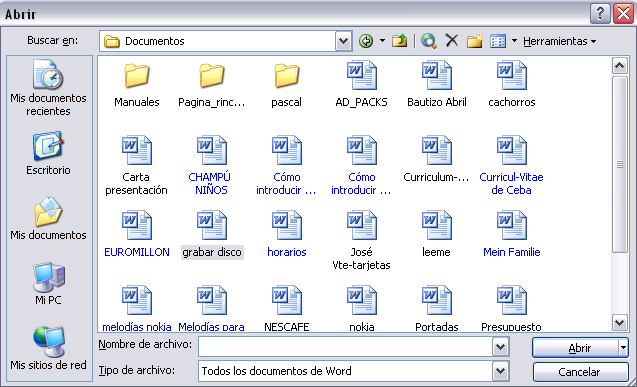This screenshot has height=387, width=637.
Task: Select the Curriculum-... document
Action: [x=436, y=160]
